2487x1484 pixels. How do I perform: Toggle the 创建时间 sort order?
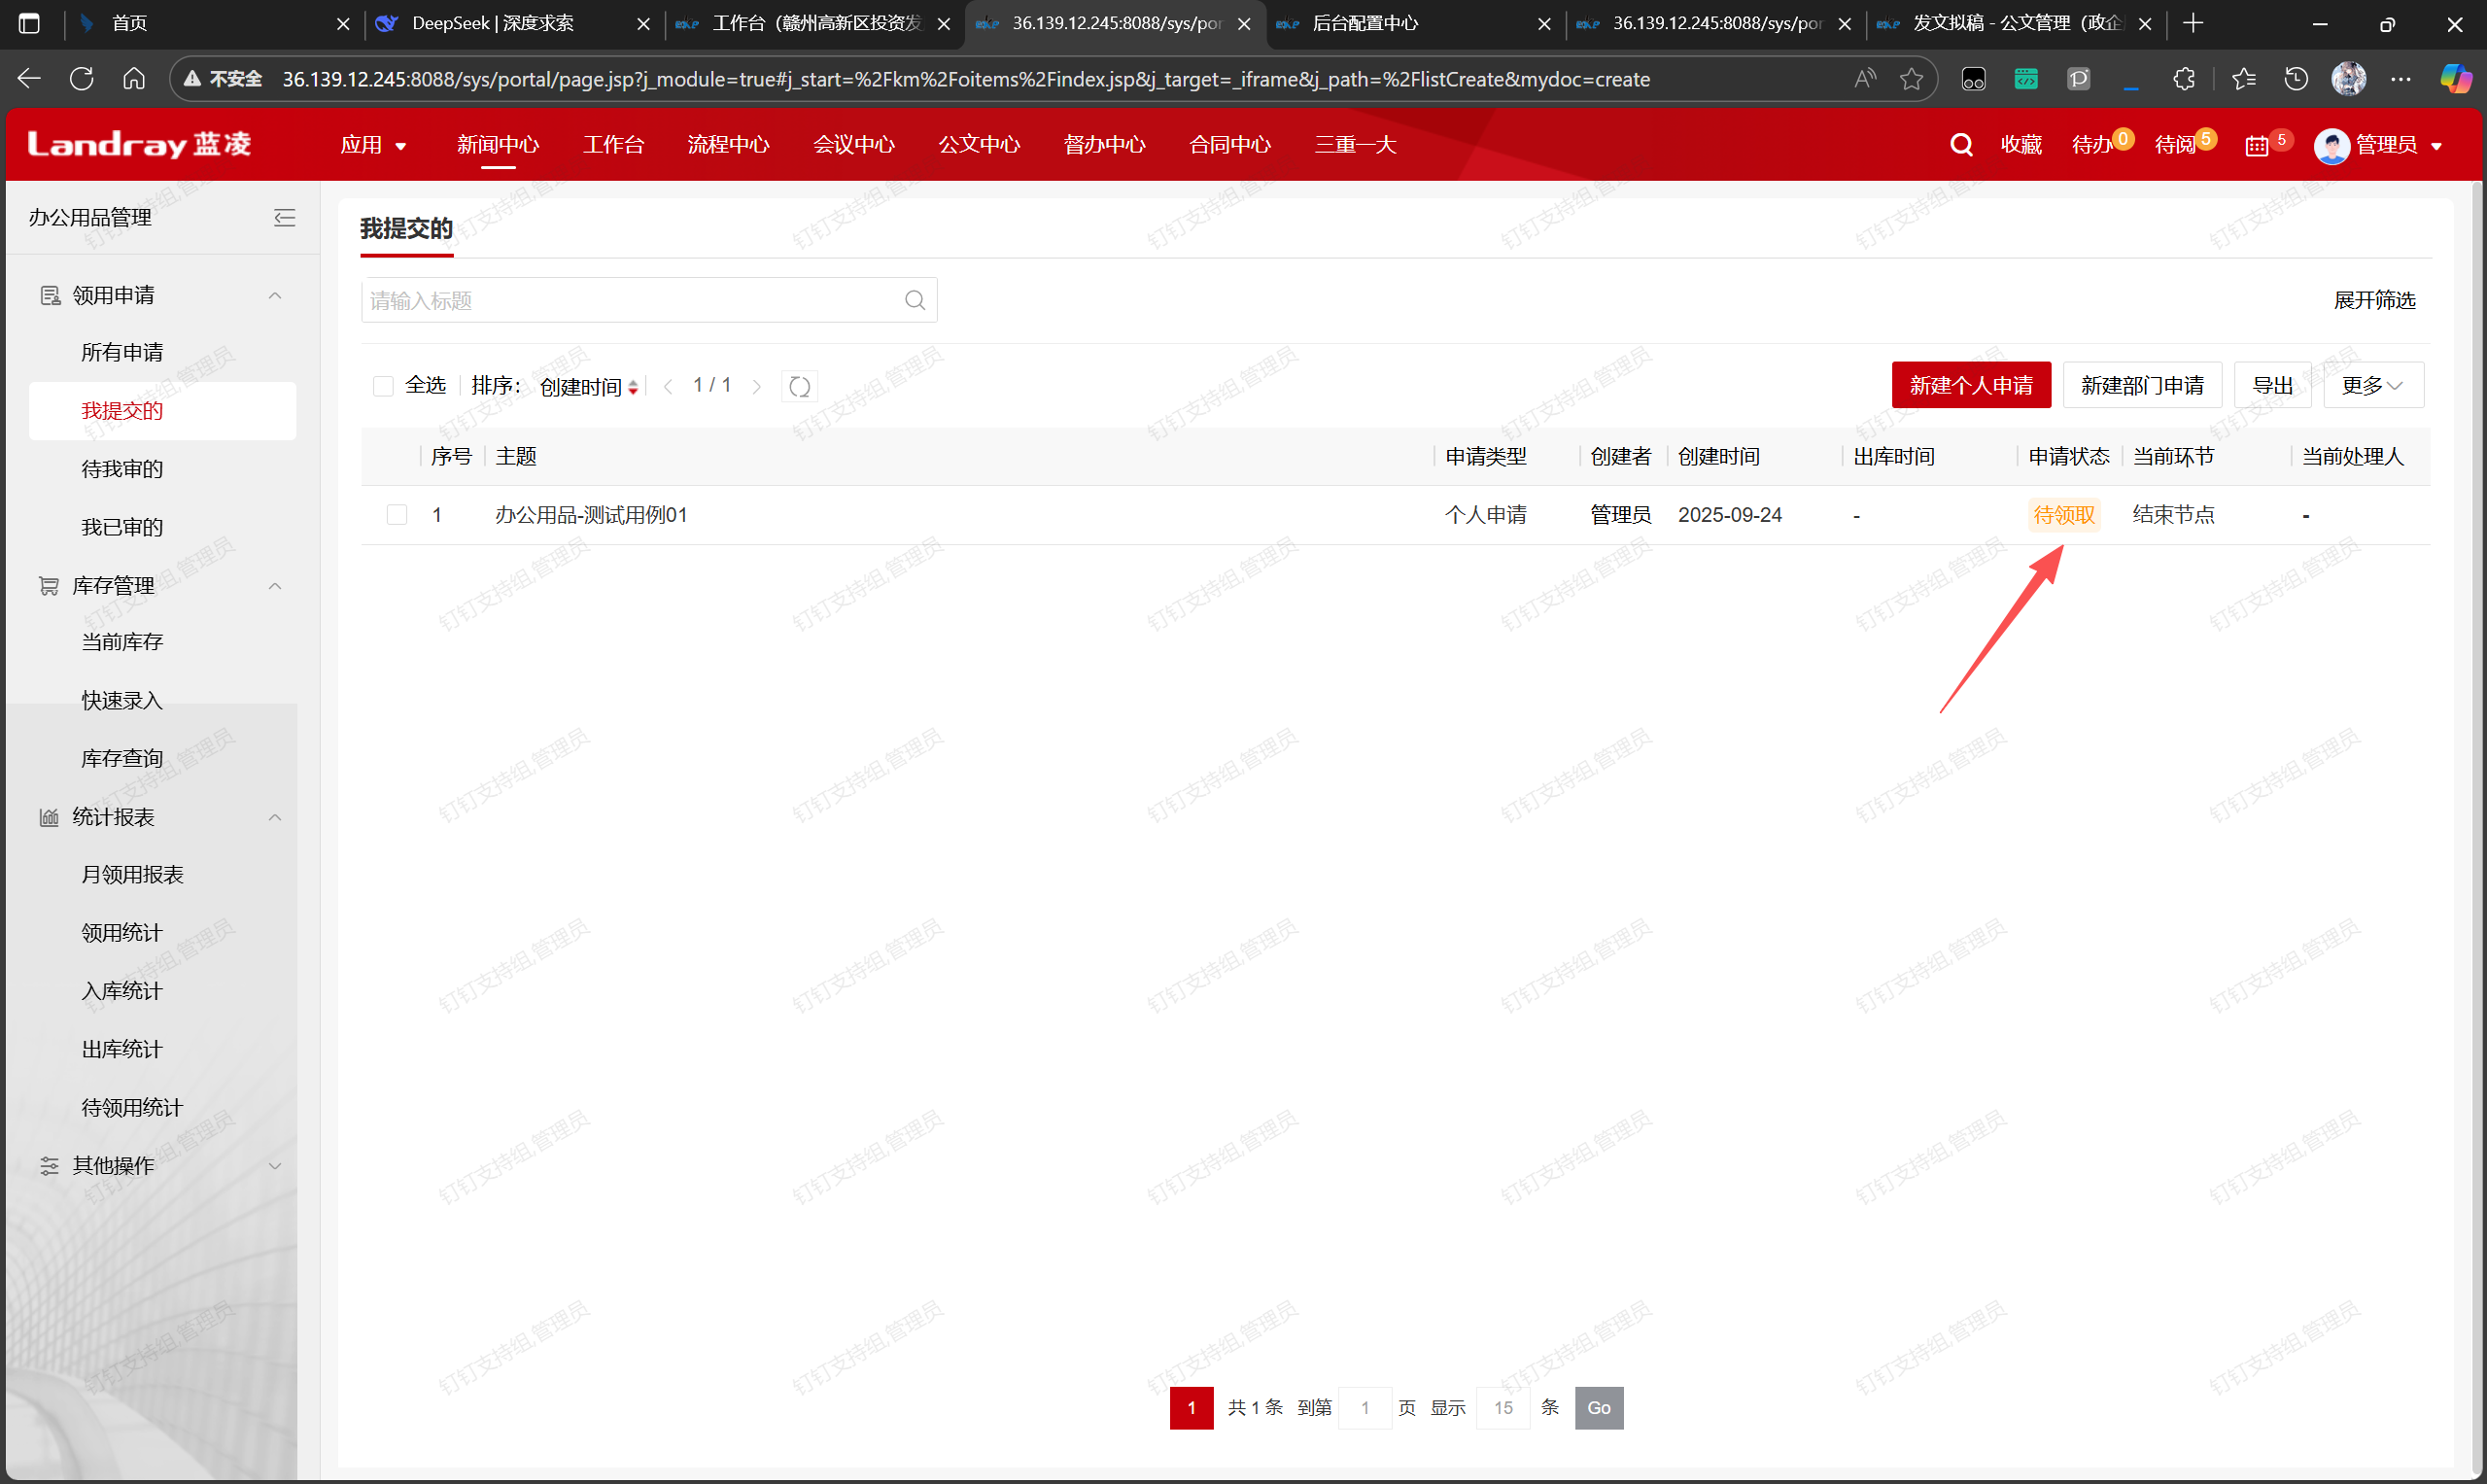(589, 387)
